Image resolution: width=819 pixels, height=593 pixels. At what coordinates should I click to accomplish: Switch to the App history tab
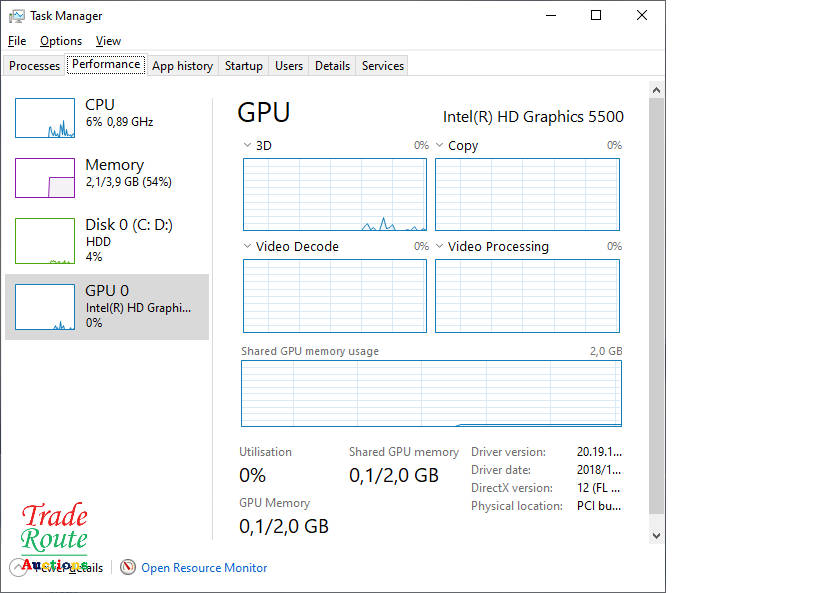[182, 66]
